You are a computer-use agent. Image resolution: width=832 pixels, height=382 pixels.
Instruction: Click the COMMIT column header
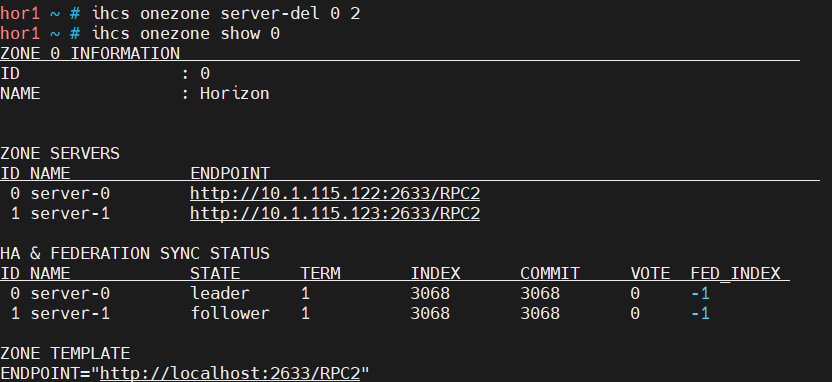(x=550, y=273)
